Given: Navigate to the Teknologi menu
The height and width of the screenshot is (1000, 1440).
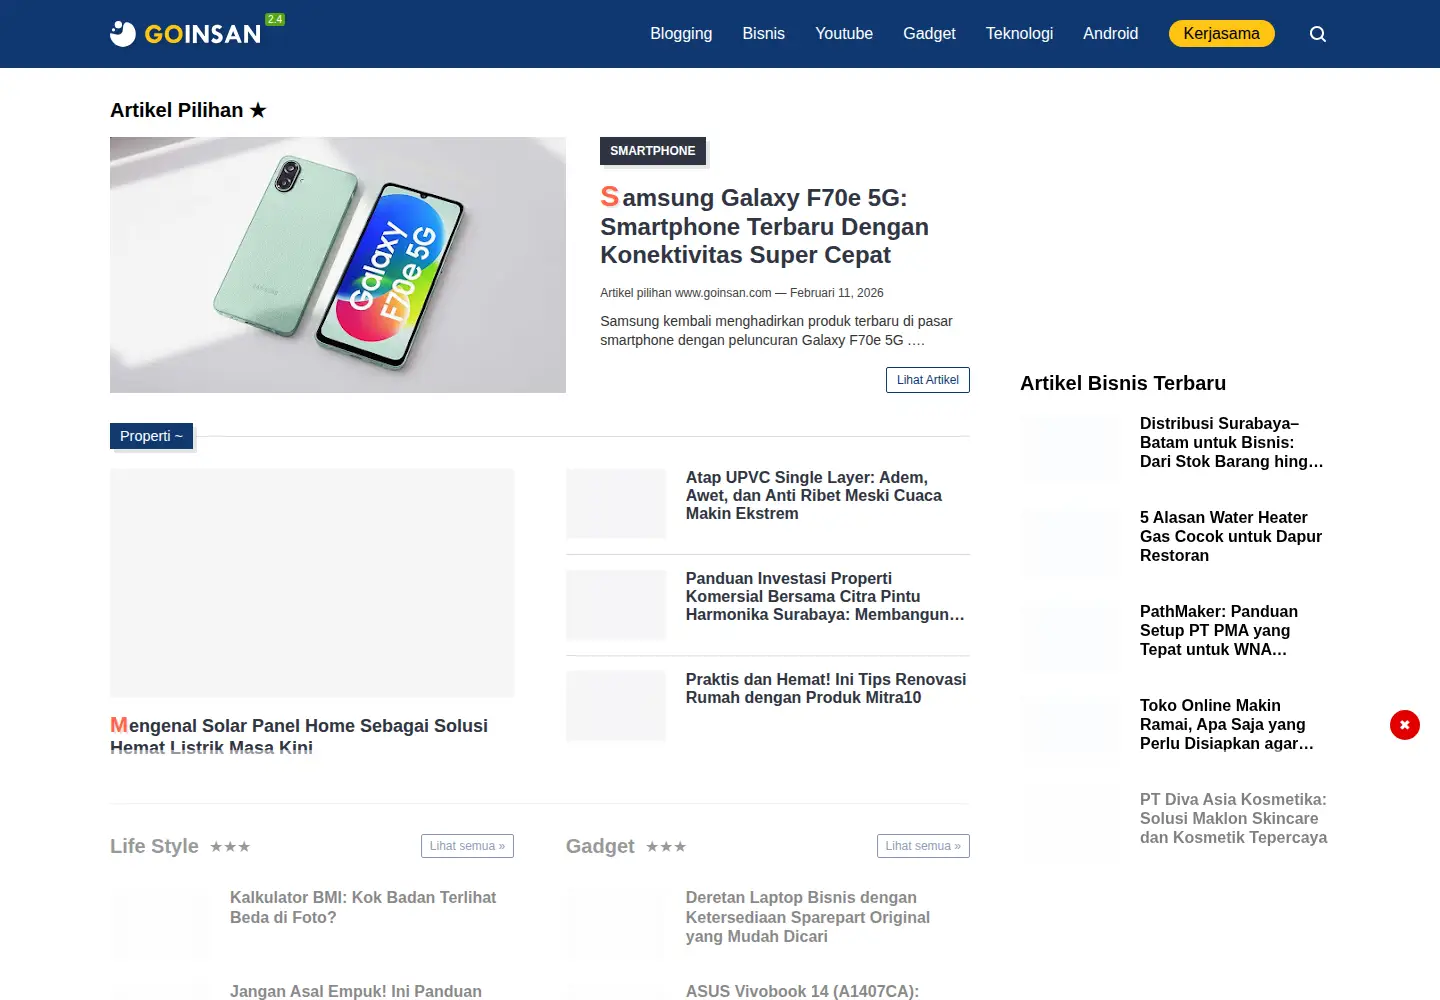Looking at the screenshot, I should [1019, 34].
